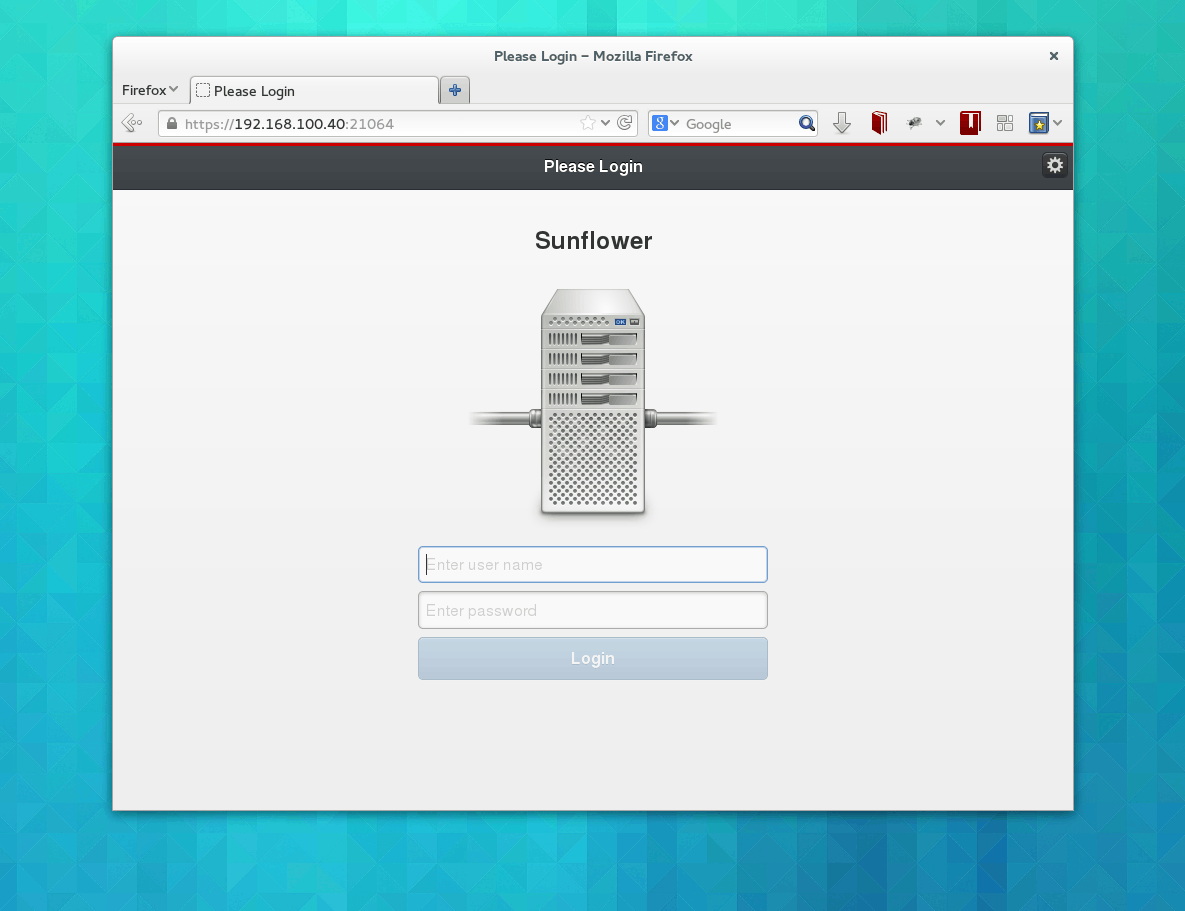This screenshot has height=911, width=1185.
Task: Click the Please Login header title
Action: [x=593, y=166]
